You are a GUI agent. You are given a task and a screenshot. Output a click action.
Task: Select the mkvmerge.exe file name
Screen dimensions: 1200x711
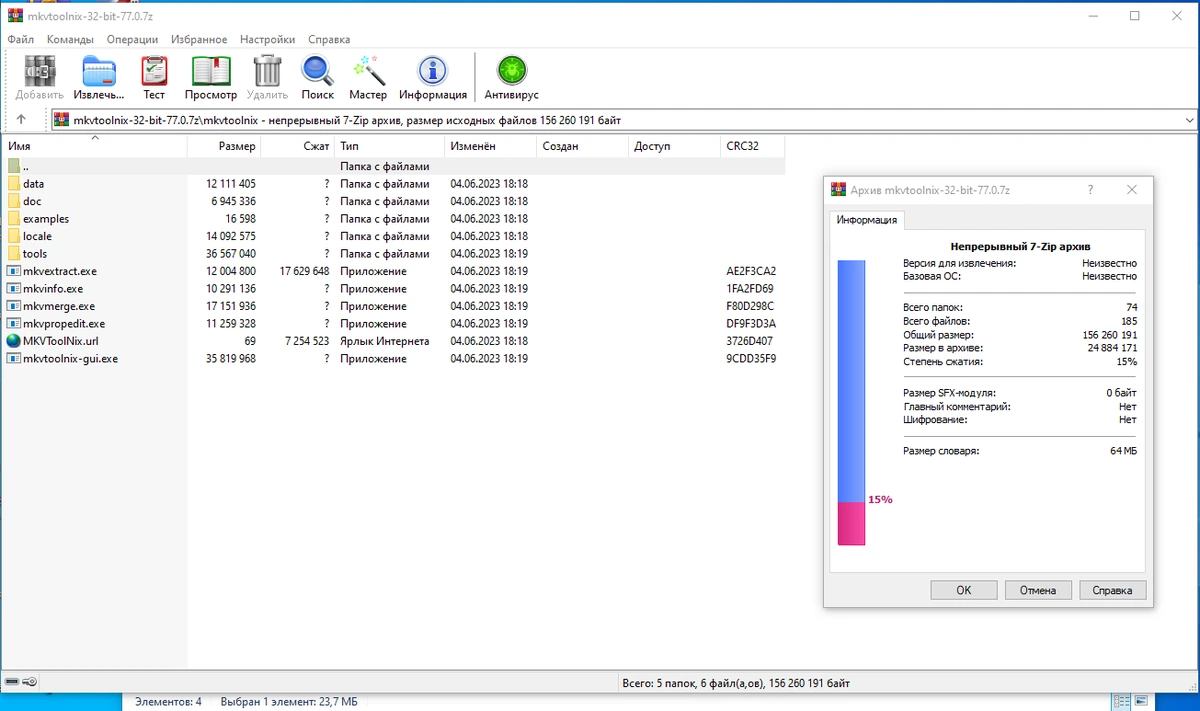click(59, 306)
